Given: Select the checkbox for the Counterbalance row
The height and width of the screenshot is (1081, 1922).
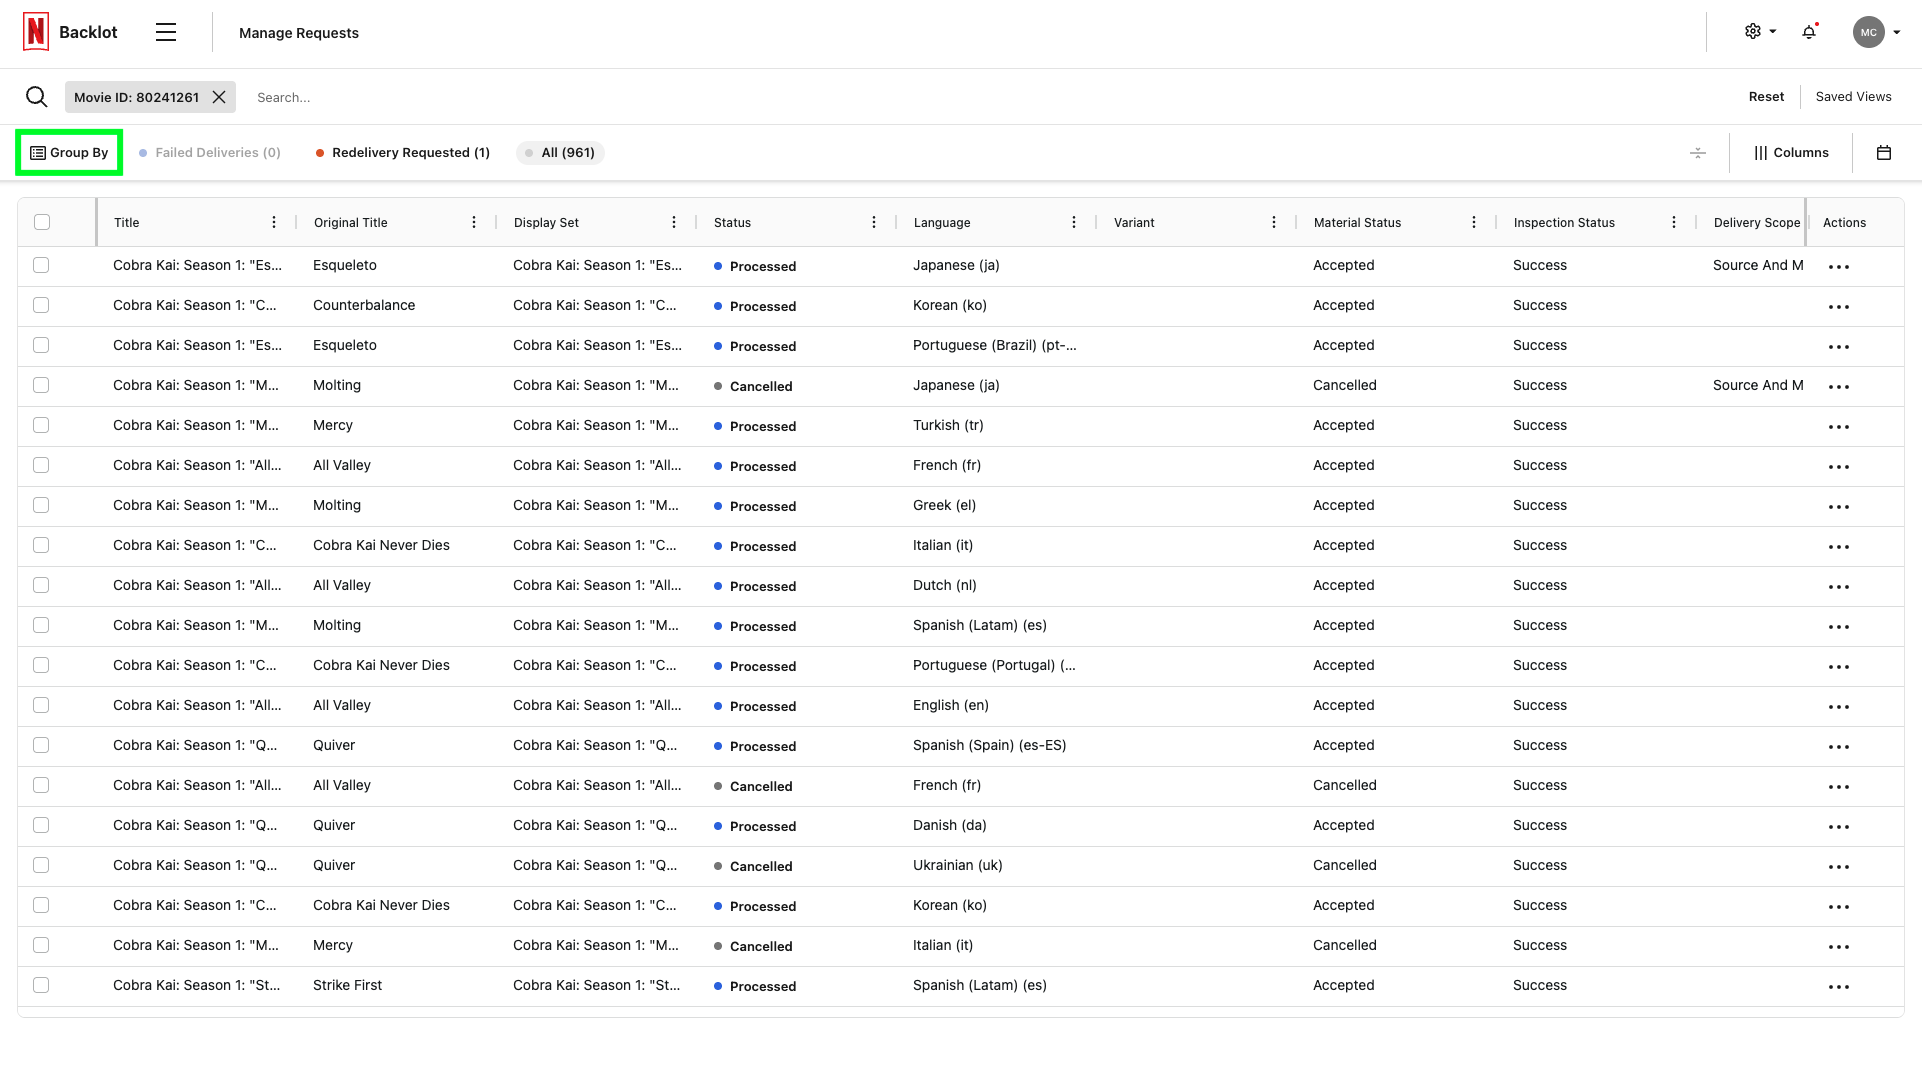Looking at the screenshot, I should 41,305.
